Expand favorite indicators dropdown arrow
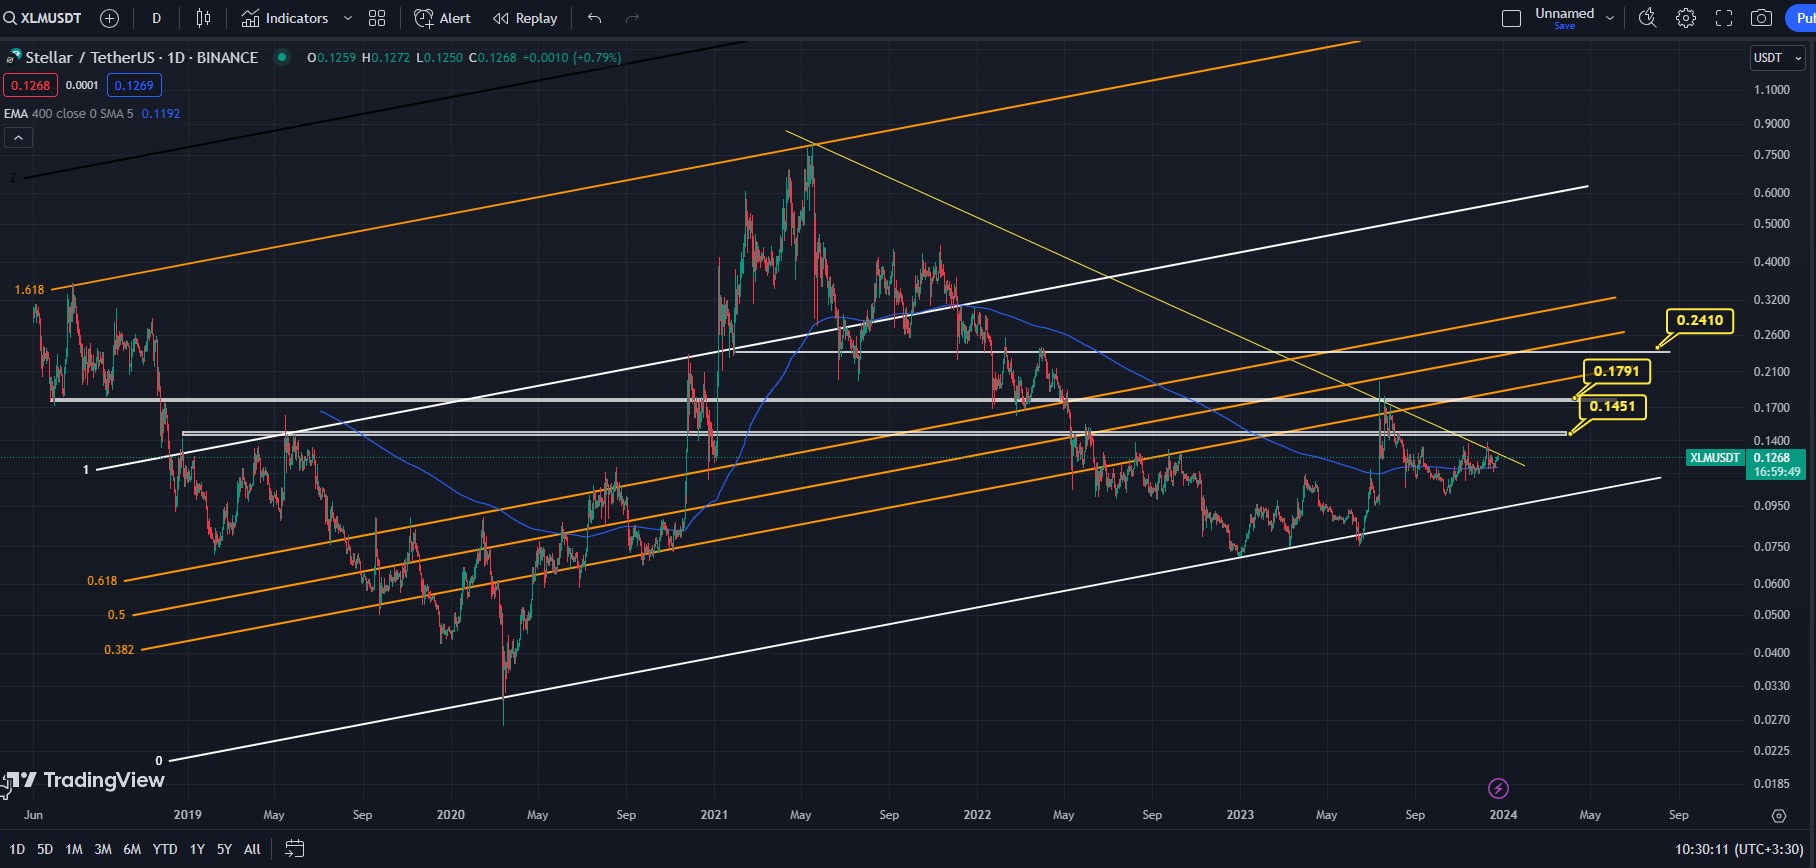 tap(348, 18)
